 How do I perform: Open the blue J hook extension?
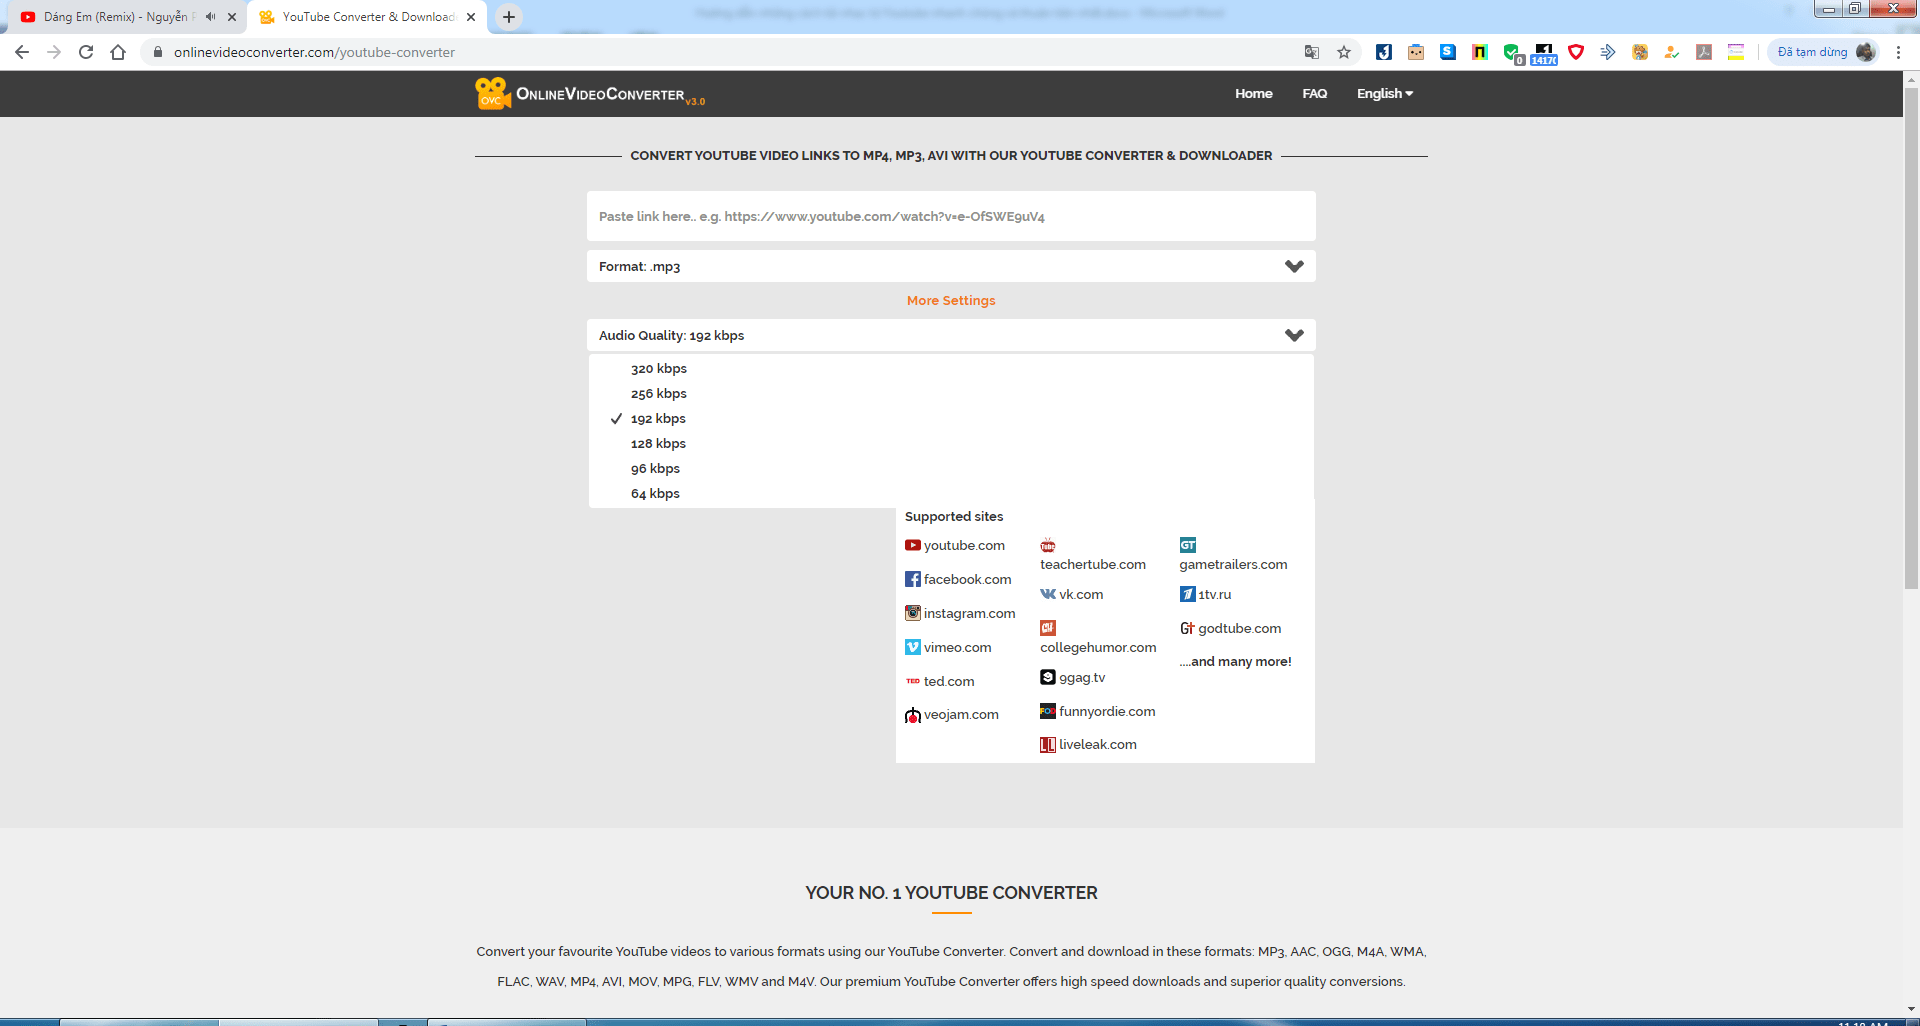[x=1384, y=52]
